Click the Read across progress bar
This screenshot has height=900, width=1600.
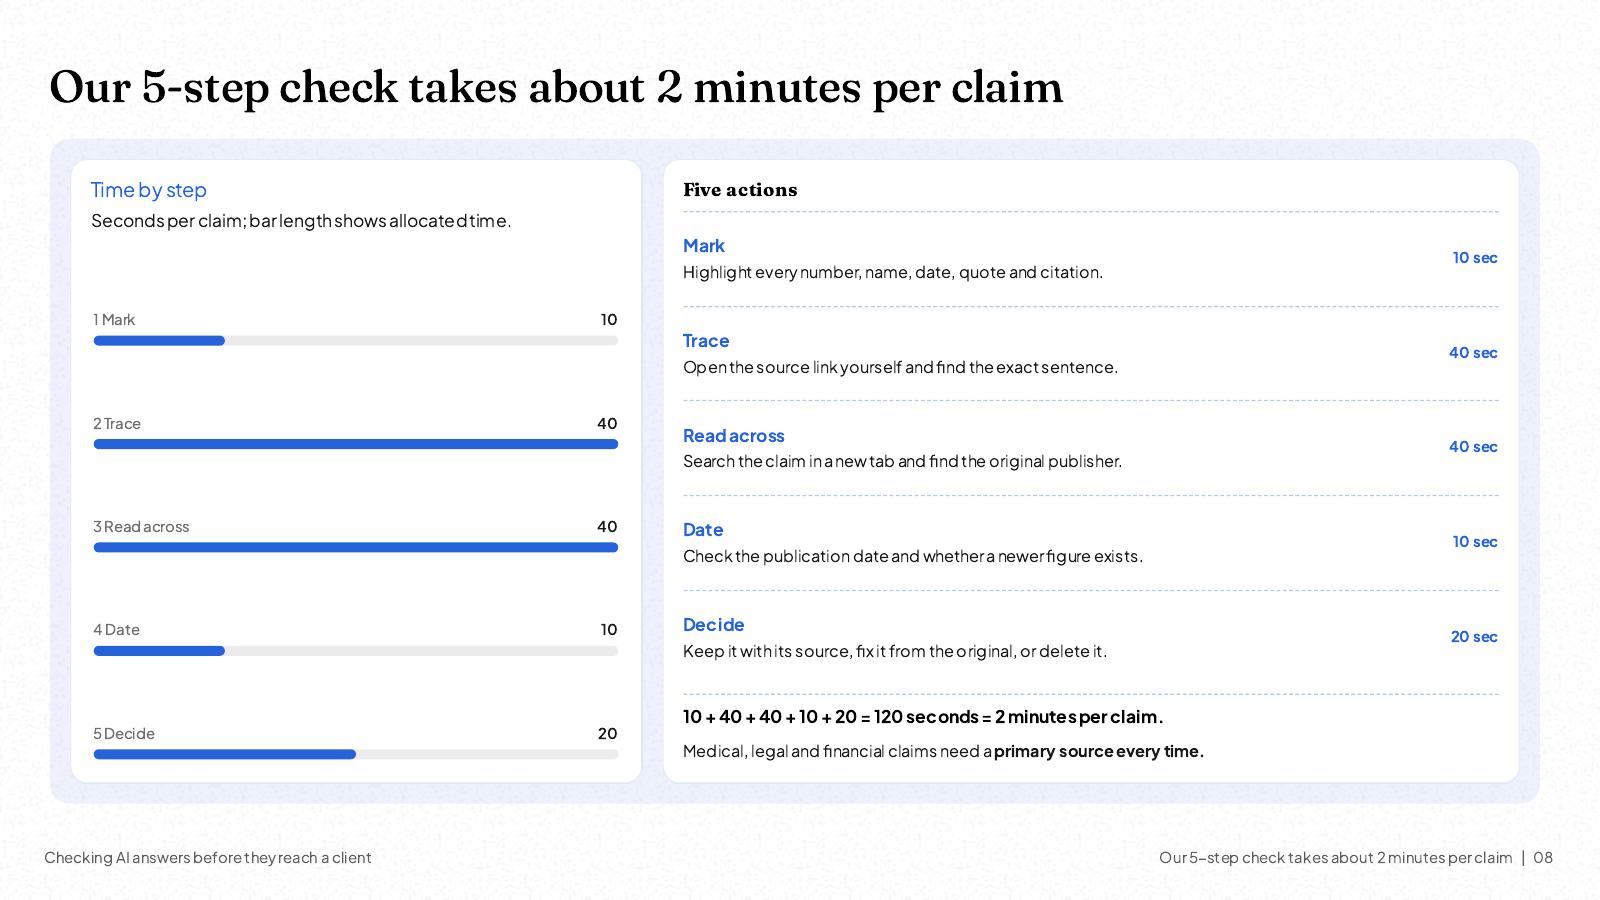tap(356, 548)
